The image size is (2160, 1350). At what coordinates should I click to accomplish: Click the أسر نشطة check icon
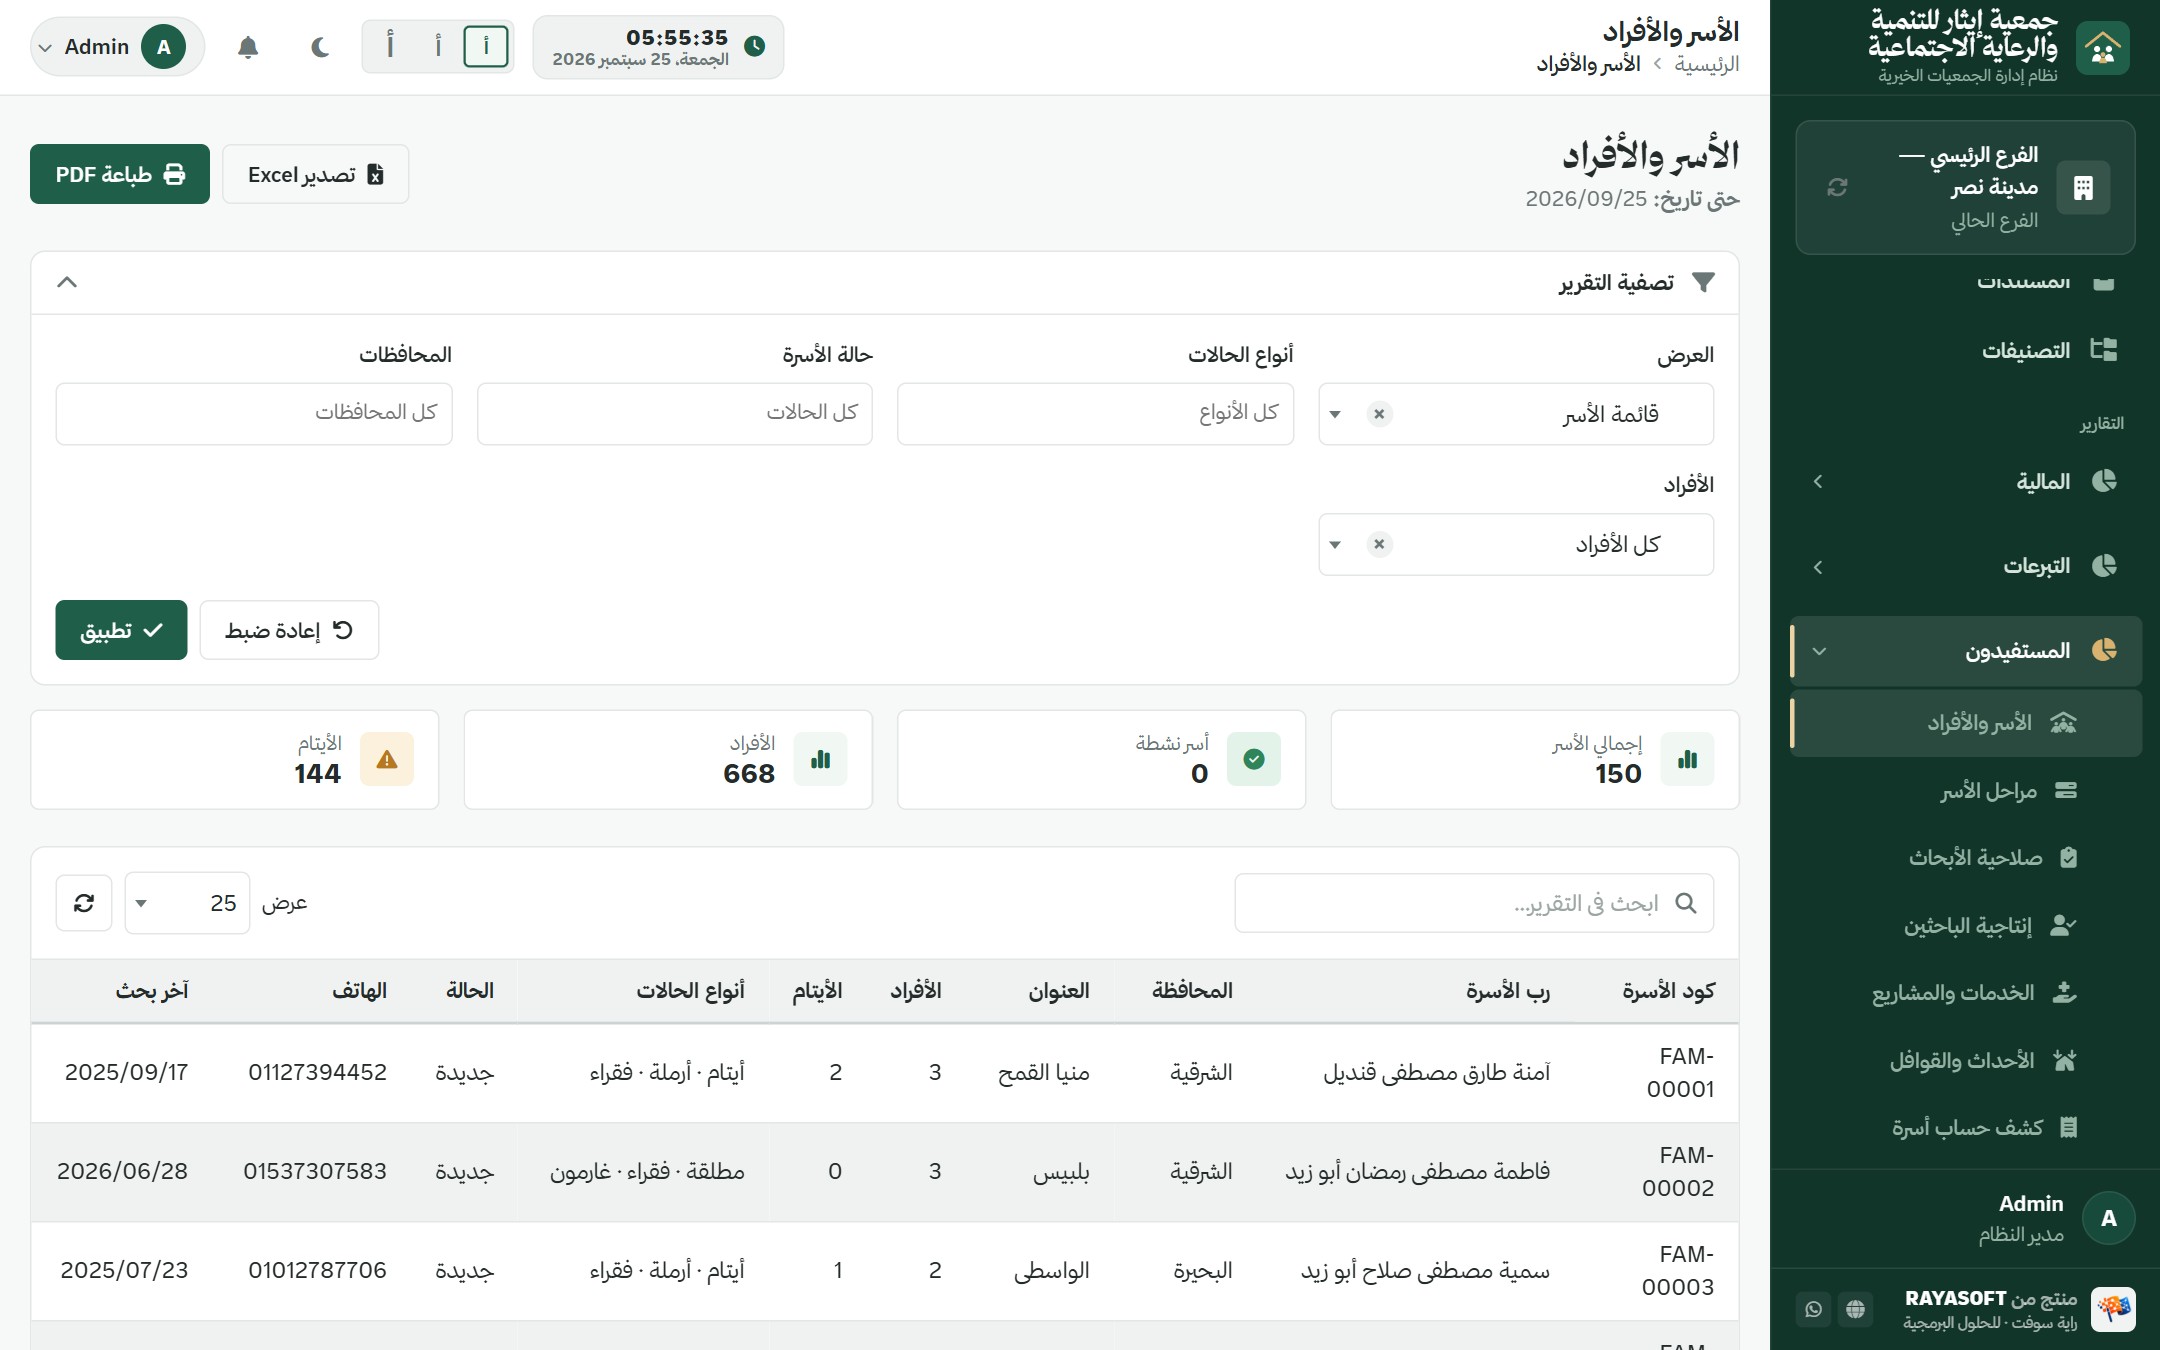pyautogui.click(x=1254, y=759)
